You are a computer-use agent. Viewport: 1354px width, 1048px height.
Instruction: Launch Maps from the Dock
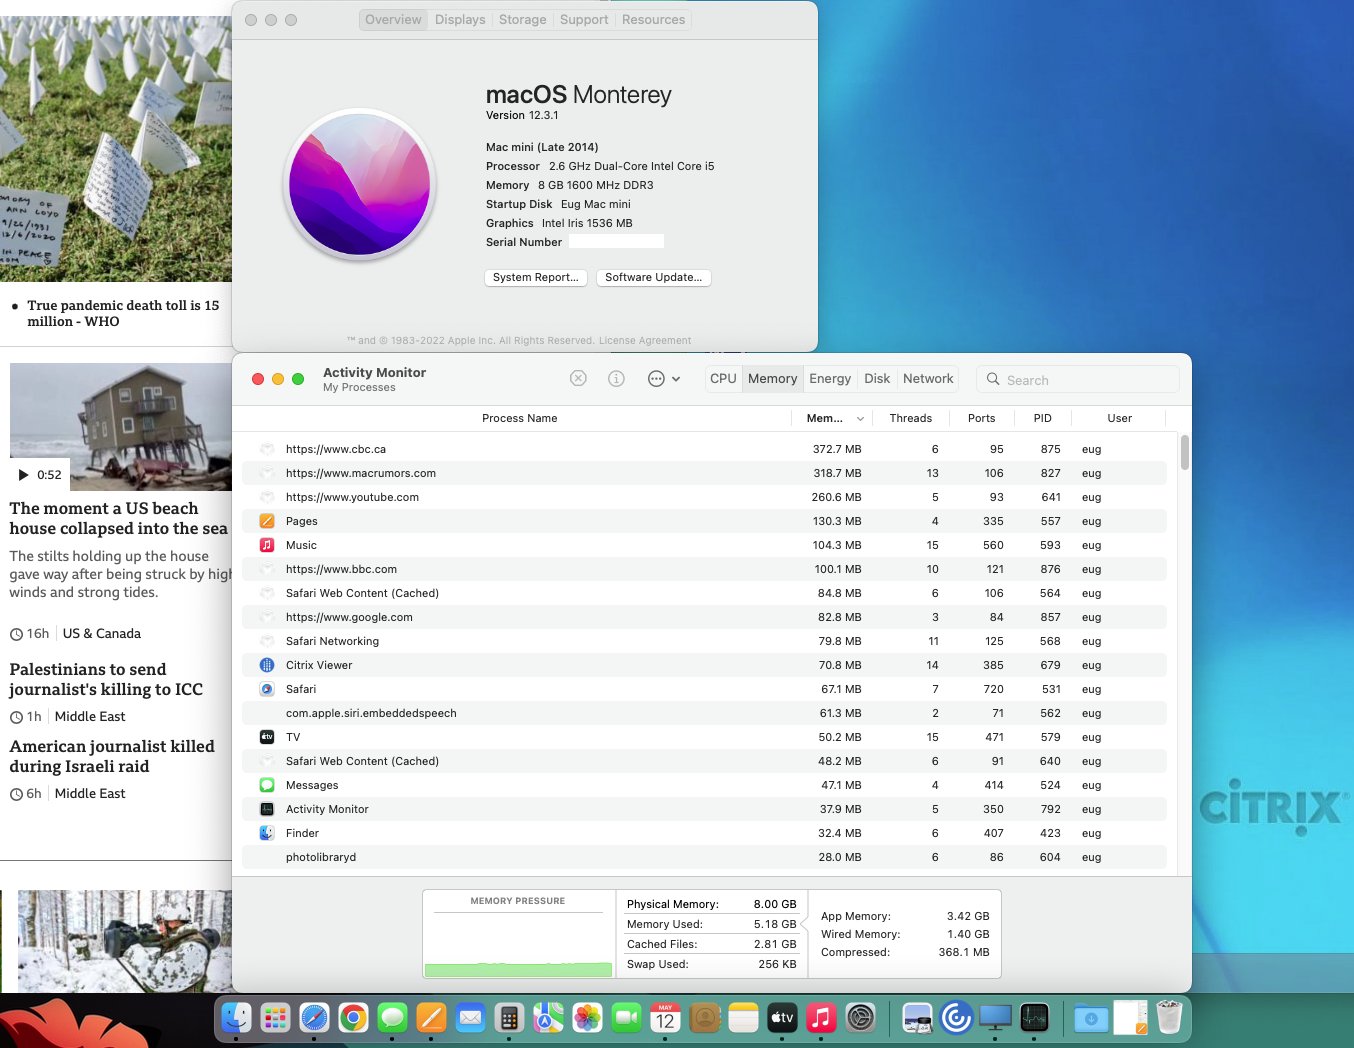click(x=548, y=1018)
